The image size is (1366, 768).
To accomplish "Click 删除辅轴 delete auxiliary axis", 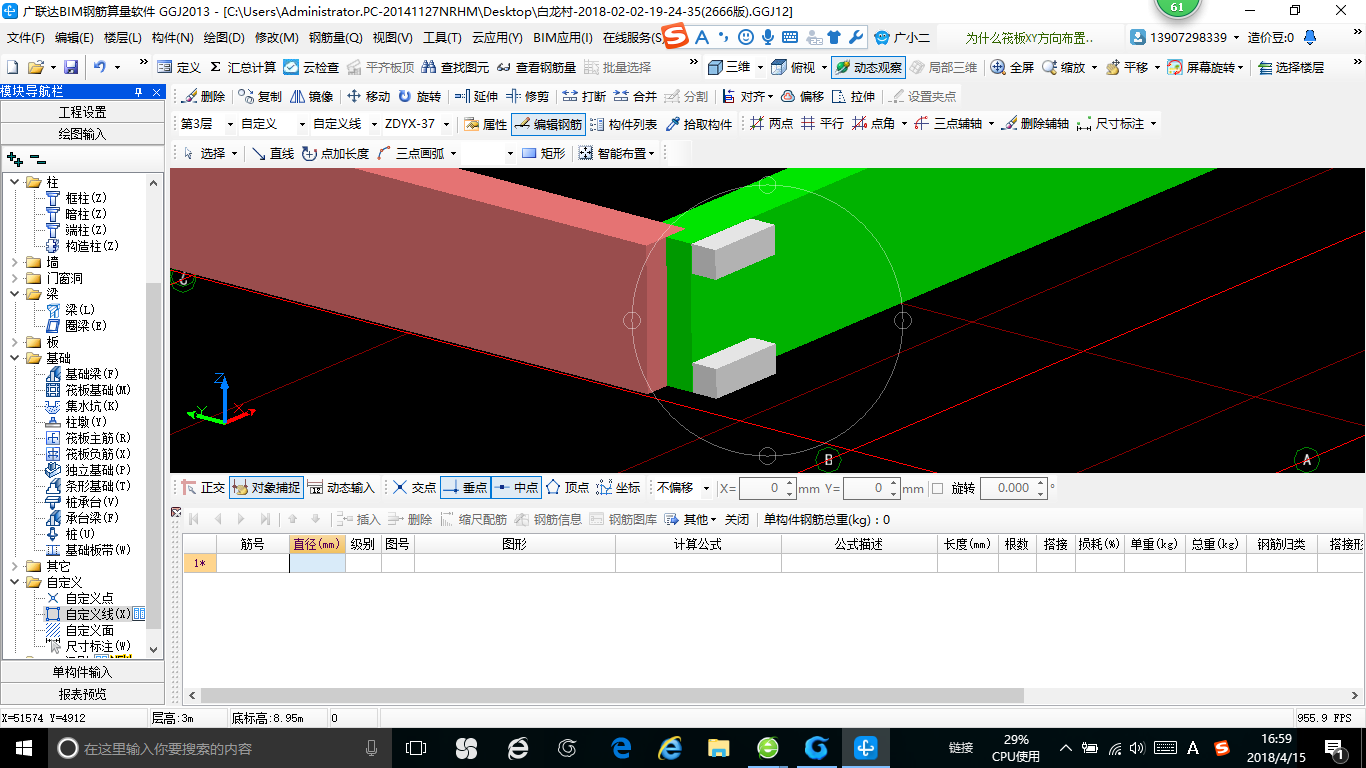I will pyautogui.click(x=1035, y=124).
